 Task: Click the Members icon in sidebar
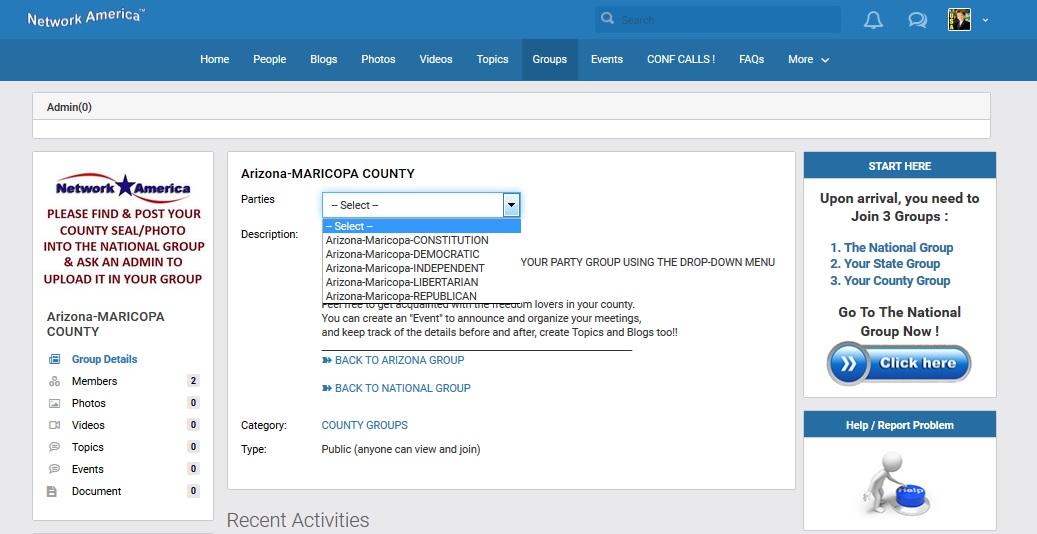point(53,381)
